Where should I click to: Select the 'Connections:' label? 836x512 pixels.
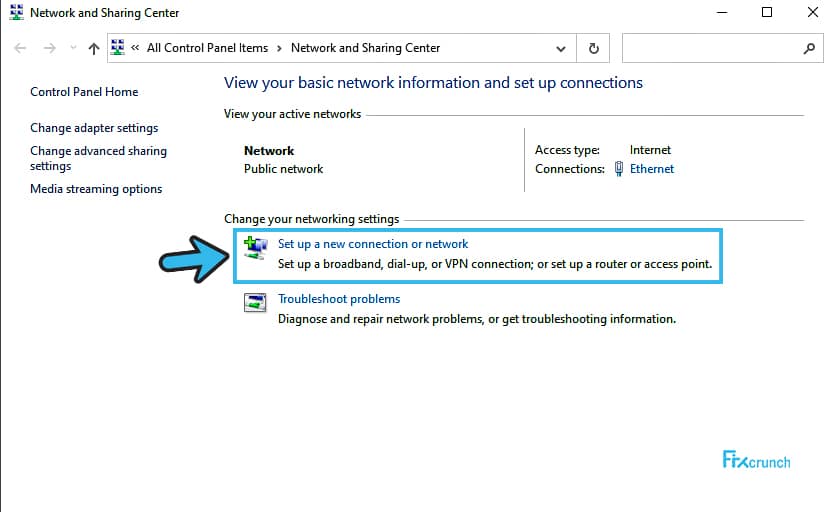click(x=569, y=169)
